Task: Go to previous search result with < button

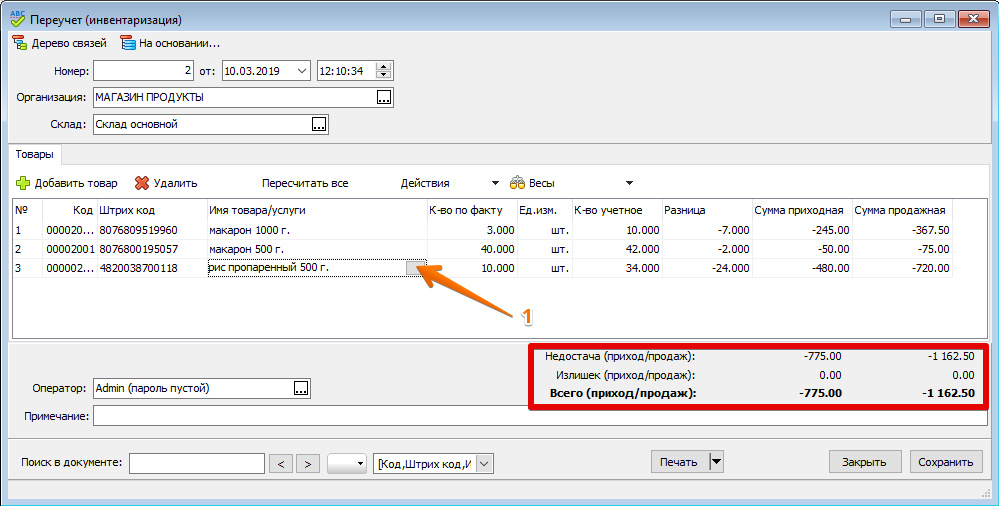Action: (x=282, y=464)
